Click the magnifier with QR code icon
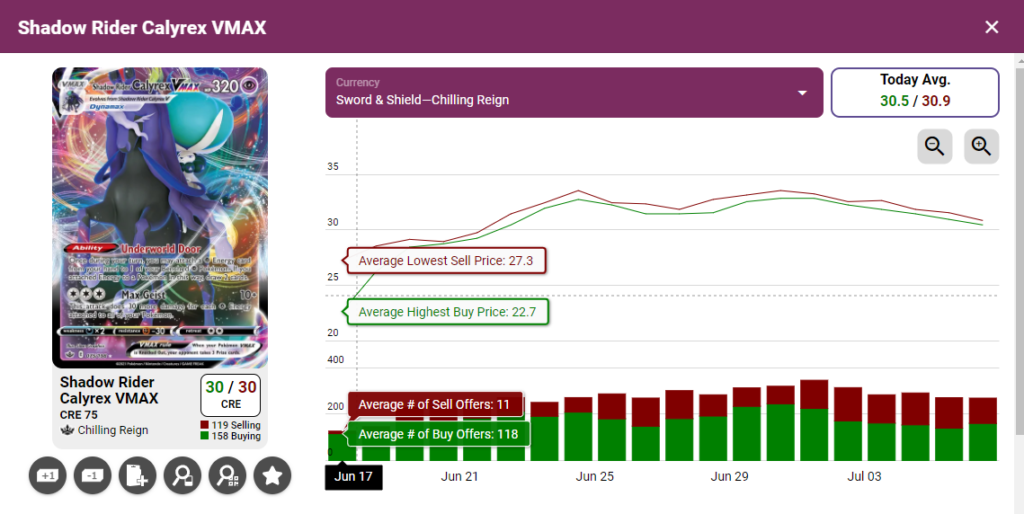1024x514 pixels. pos(227,475)
